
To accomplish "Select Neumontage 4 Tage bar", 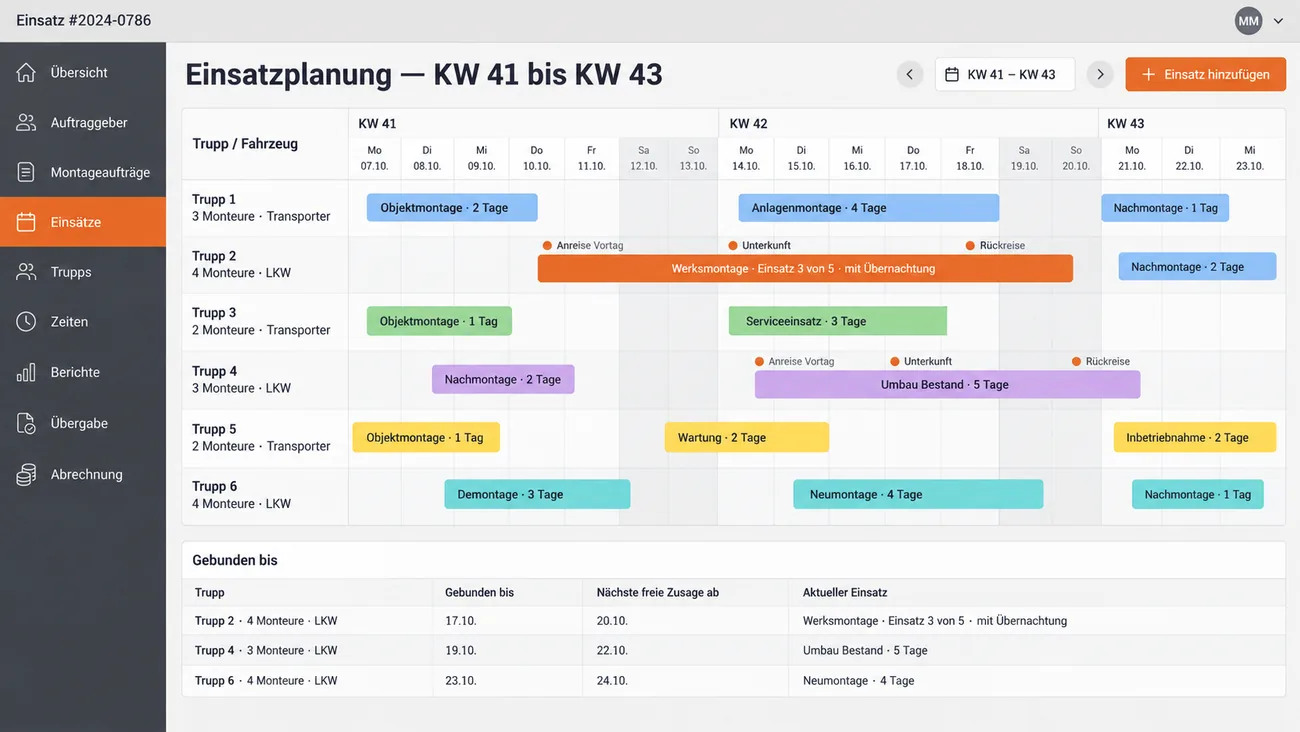I will (918, 494).
